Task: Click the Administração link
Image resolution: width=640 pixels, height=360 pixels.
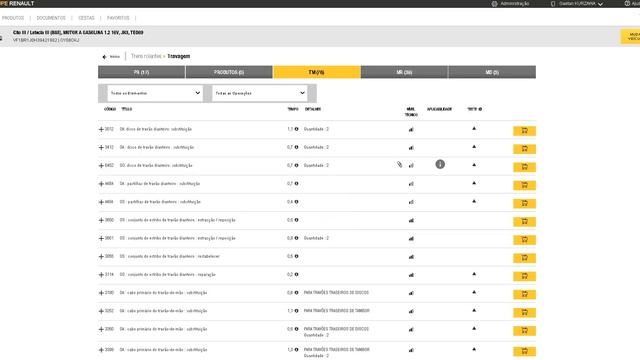Action: point(514,4)
